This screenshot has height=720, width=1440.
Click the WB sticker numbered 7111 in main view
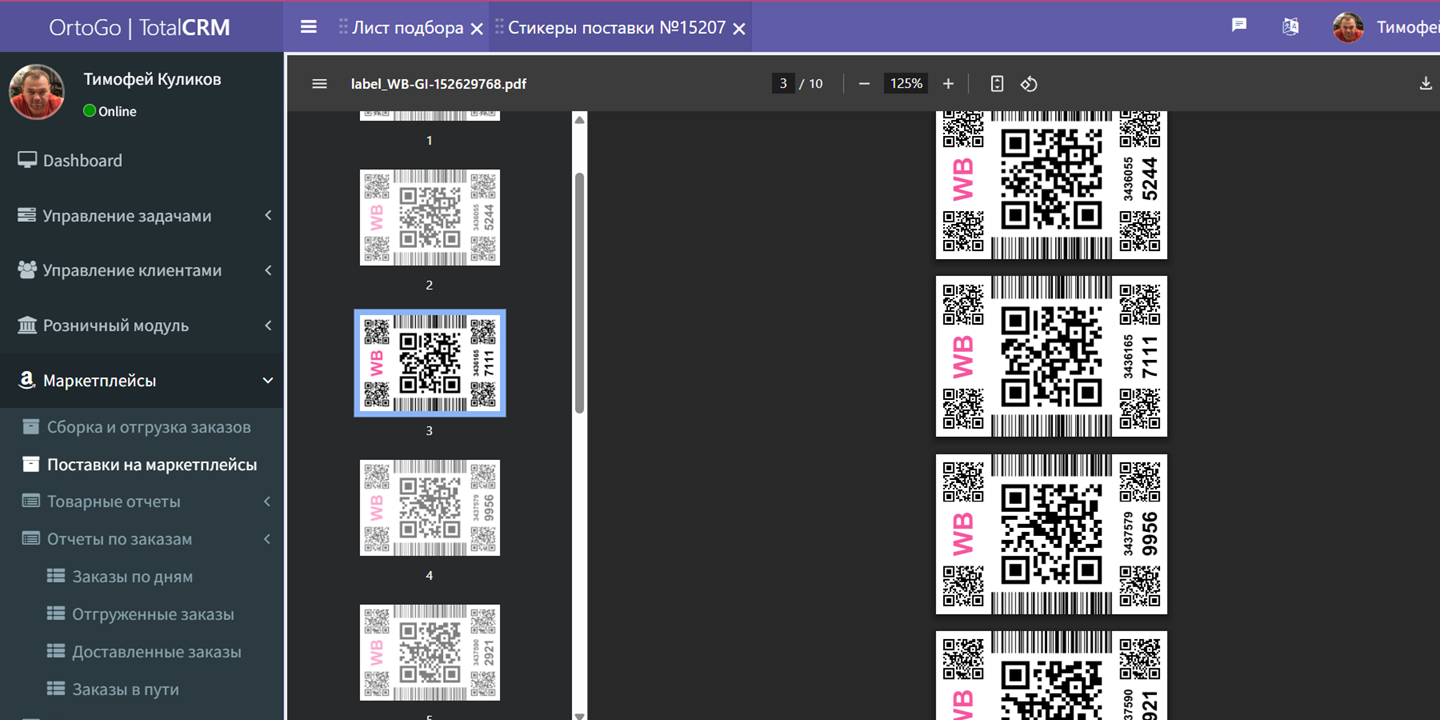[x=1051, y=356]
